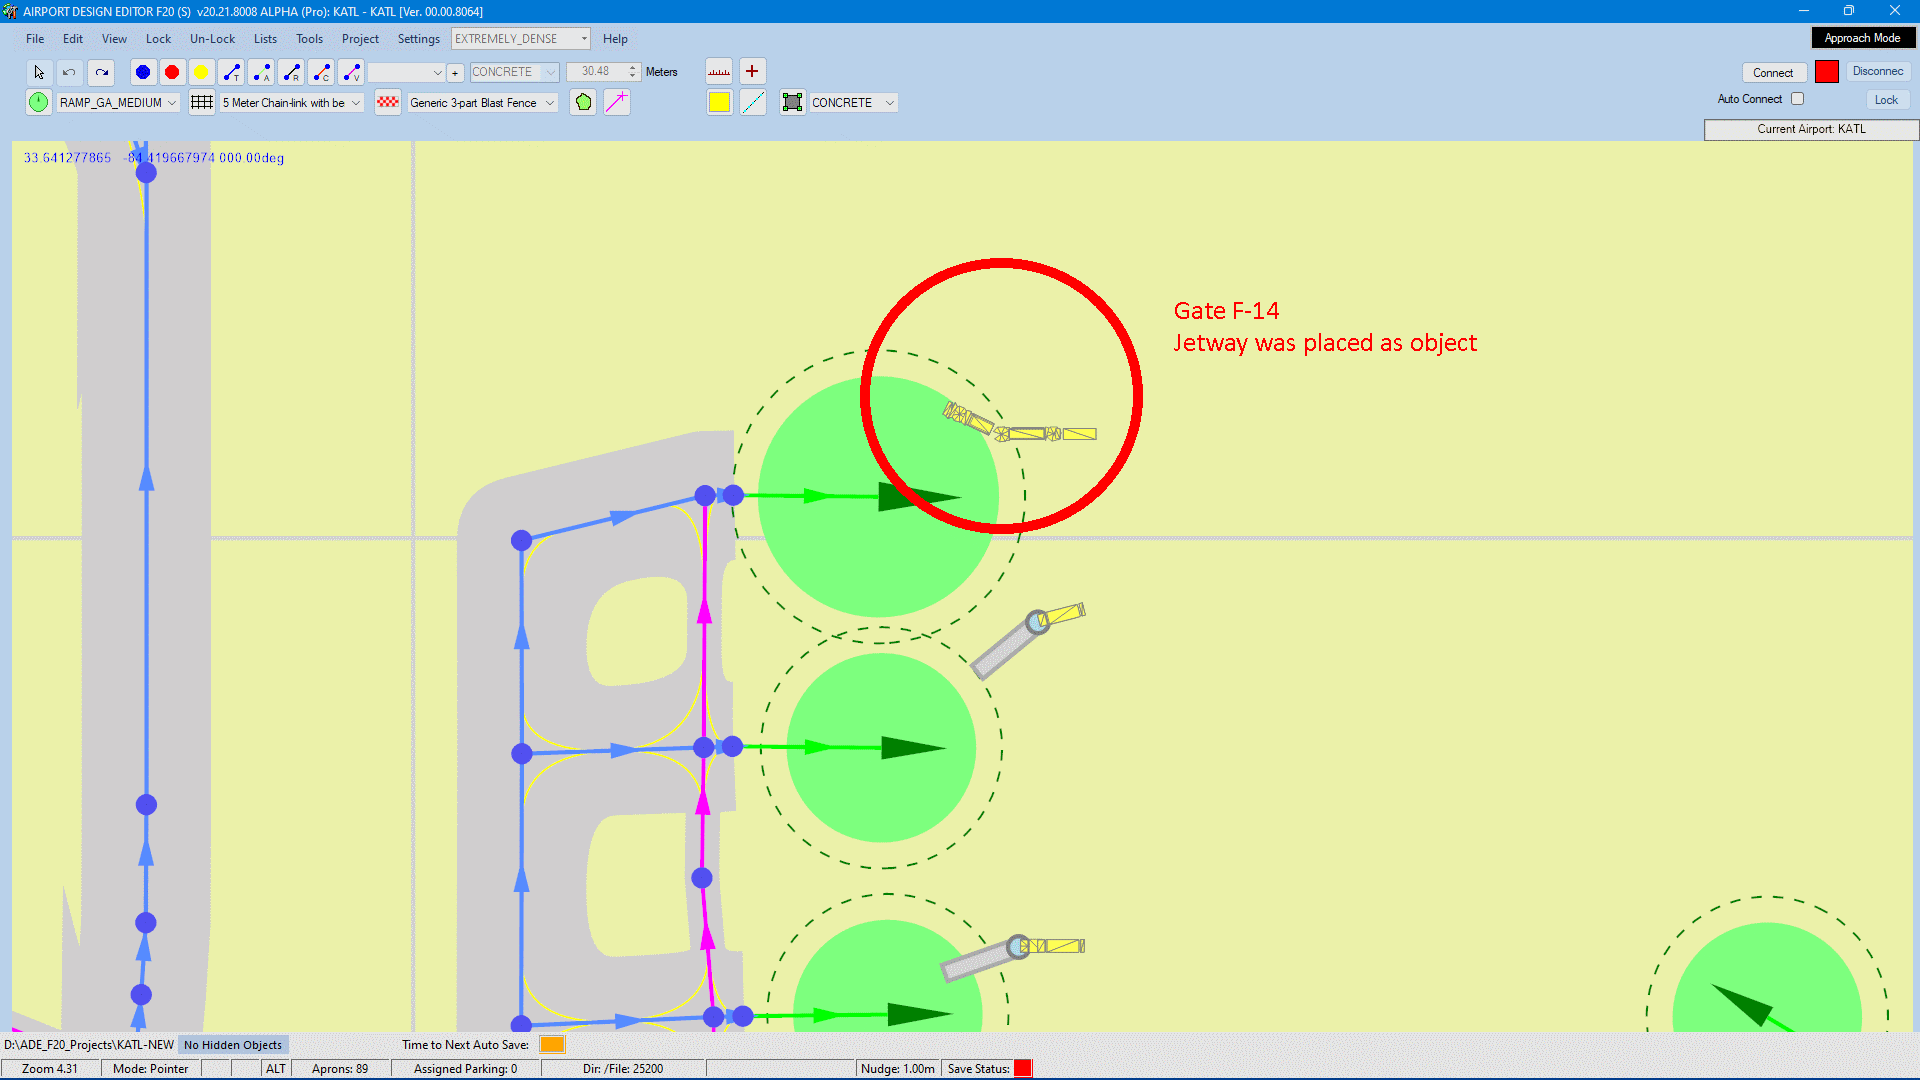The image size is (1920, 1080).
Task: Open the Generic 3-part Blast Fence dropdown
Action: click(482, 102)
